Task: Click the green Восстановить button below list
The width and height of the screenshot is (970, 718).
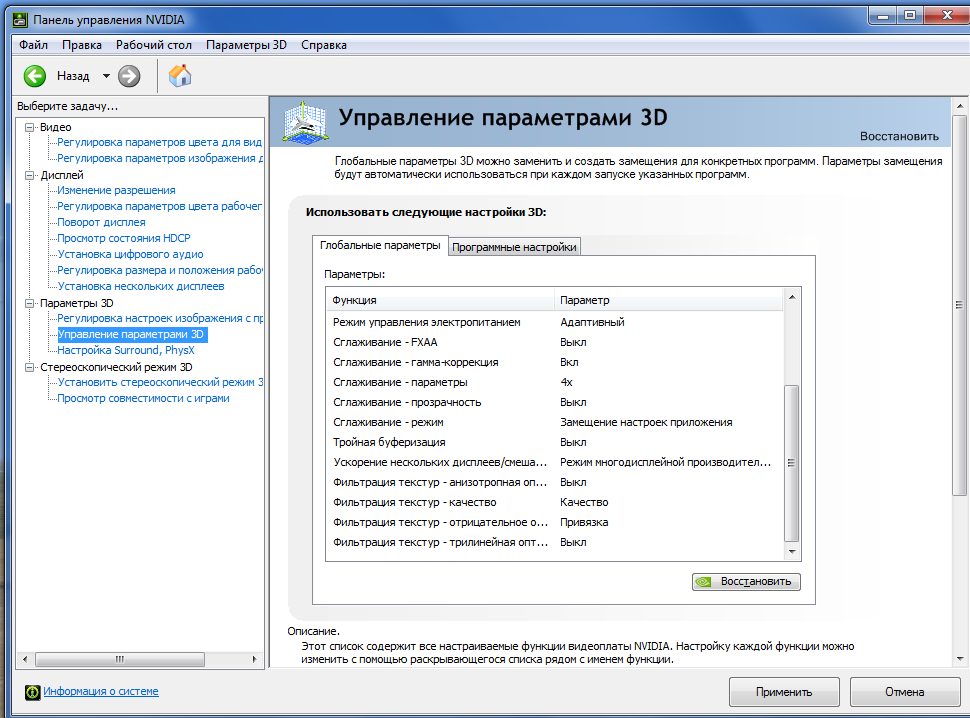Action: (x=746, y=582)
